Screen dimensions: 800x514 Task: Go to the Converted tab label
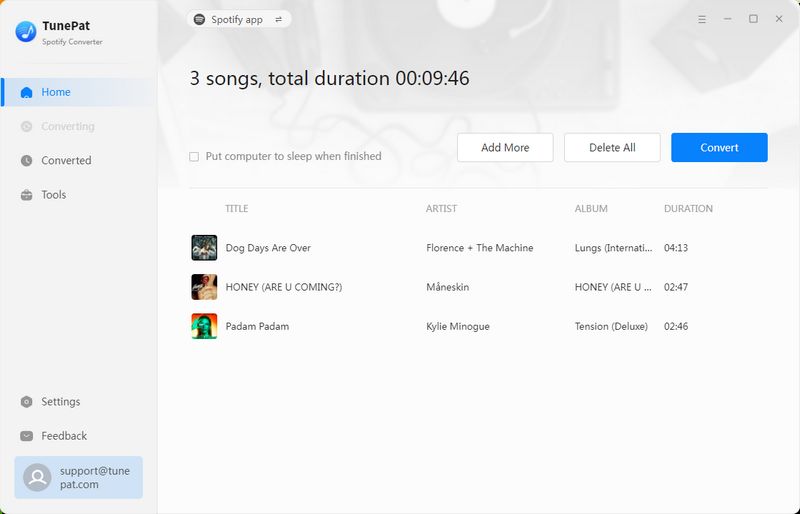click(66, 161)
